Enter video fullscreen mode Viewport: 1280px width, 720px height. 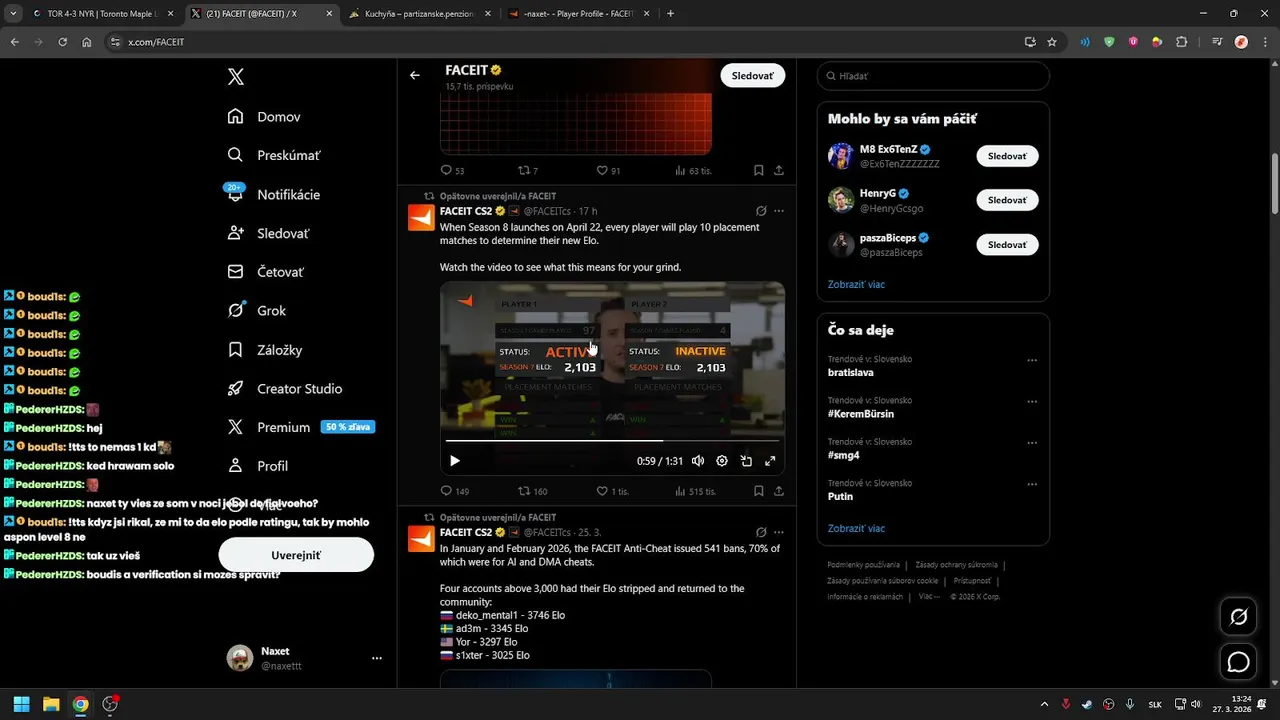coord(770,461)
